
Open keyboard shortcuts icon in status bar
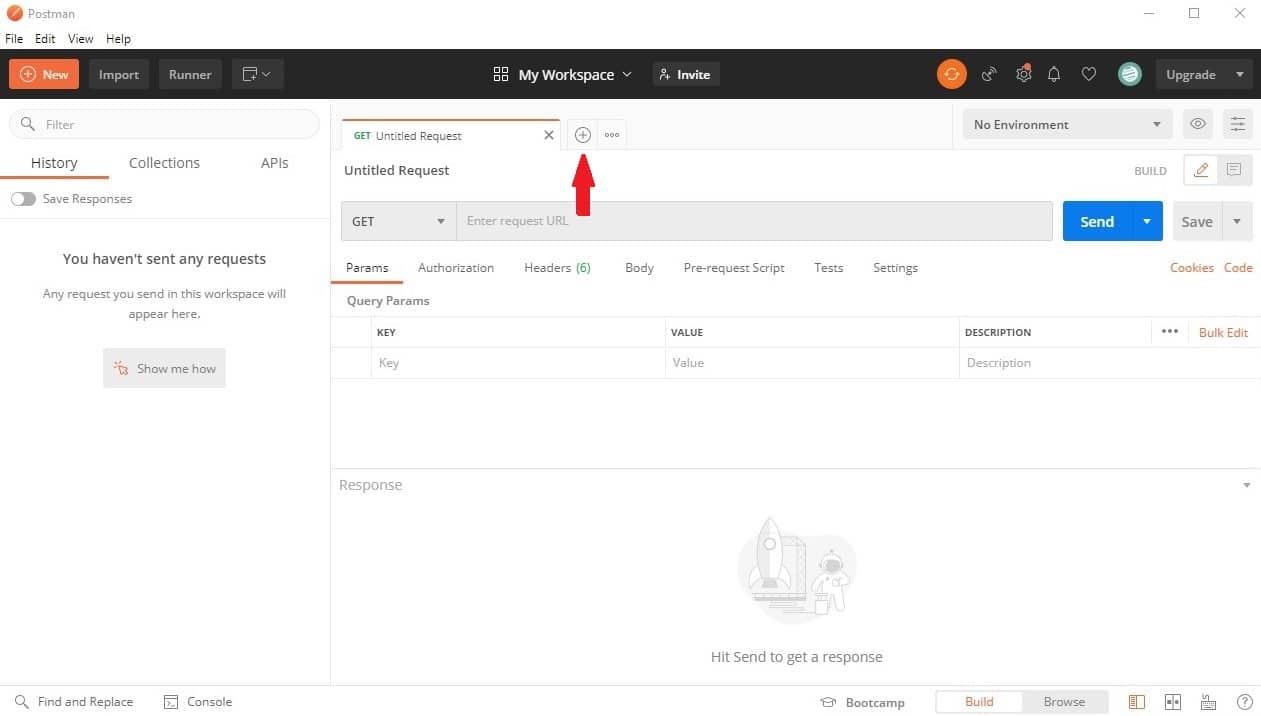point(1208,702)
